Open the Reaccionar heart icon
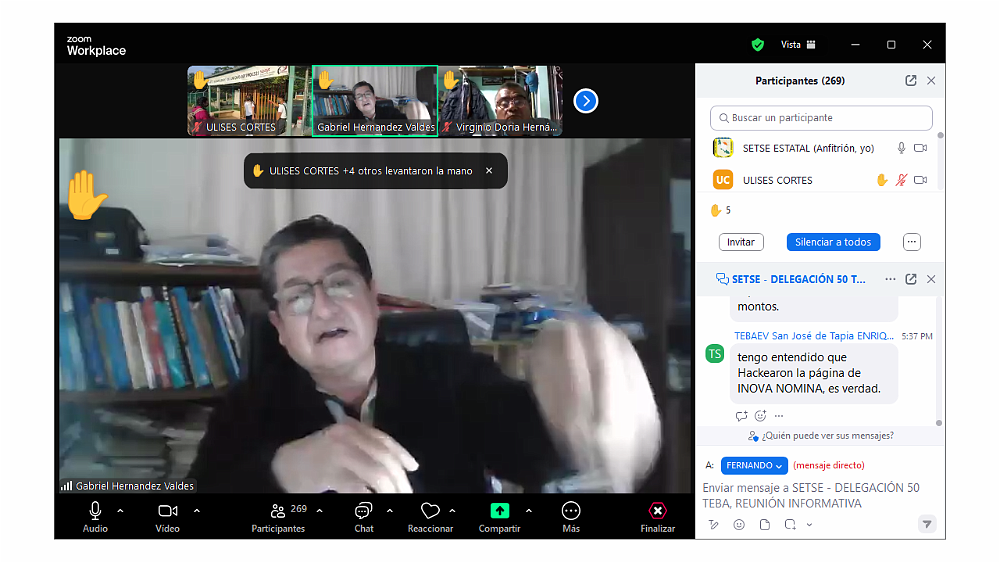Screen dimensions: 1000x563 (x=430, y=511)
